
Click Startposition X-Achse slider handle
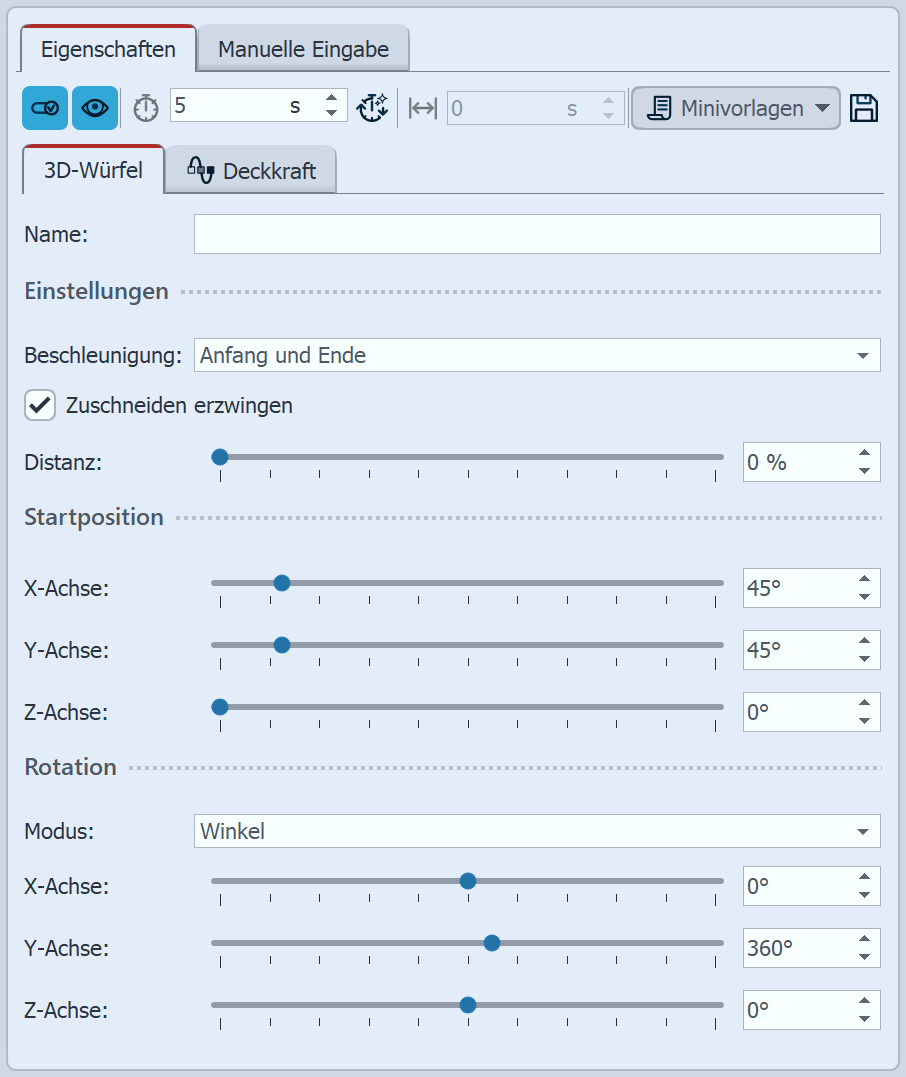pos(282,583)
